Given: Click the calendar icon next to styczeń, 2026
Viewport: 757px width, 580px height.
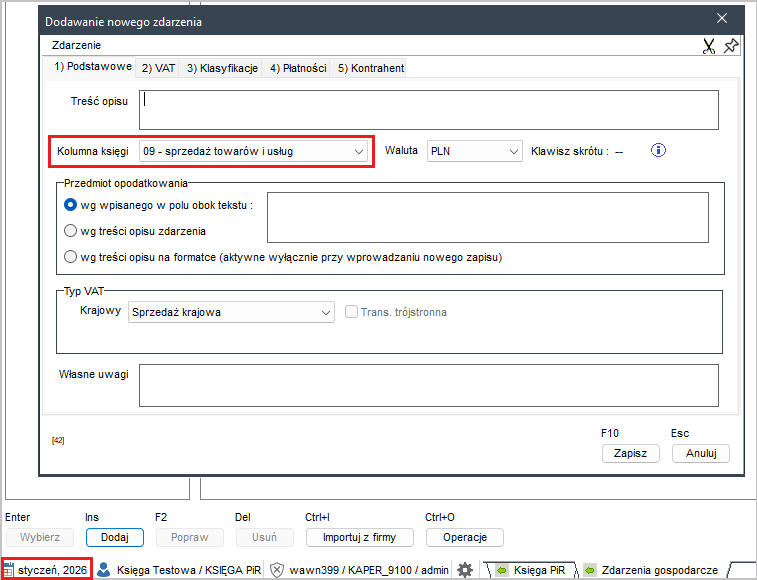Looking at the screenshot, I should pos(9,569).
